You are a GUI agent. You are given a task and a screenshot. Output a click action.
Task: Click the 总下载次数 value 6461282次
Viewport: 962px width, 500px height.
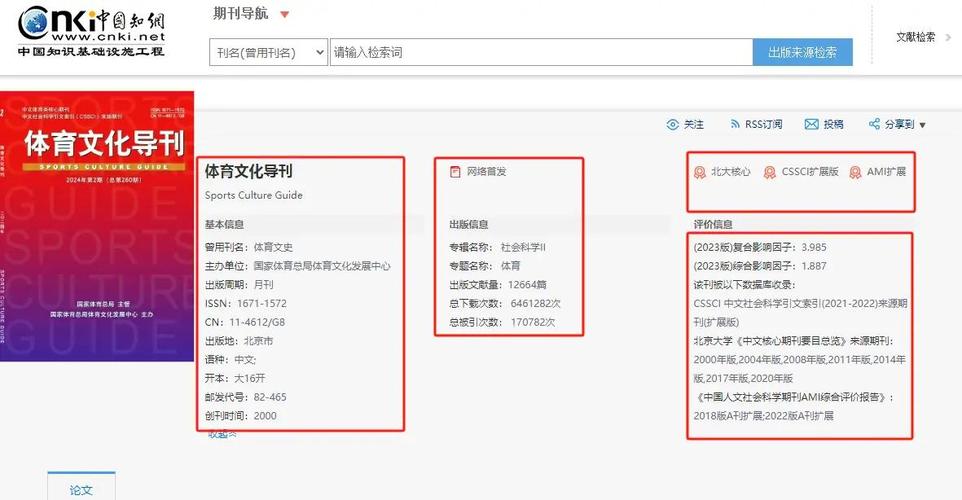click(536, 304)
